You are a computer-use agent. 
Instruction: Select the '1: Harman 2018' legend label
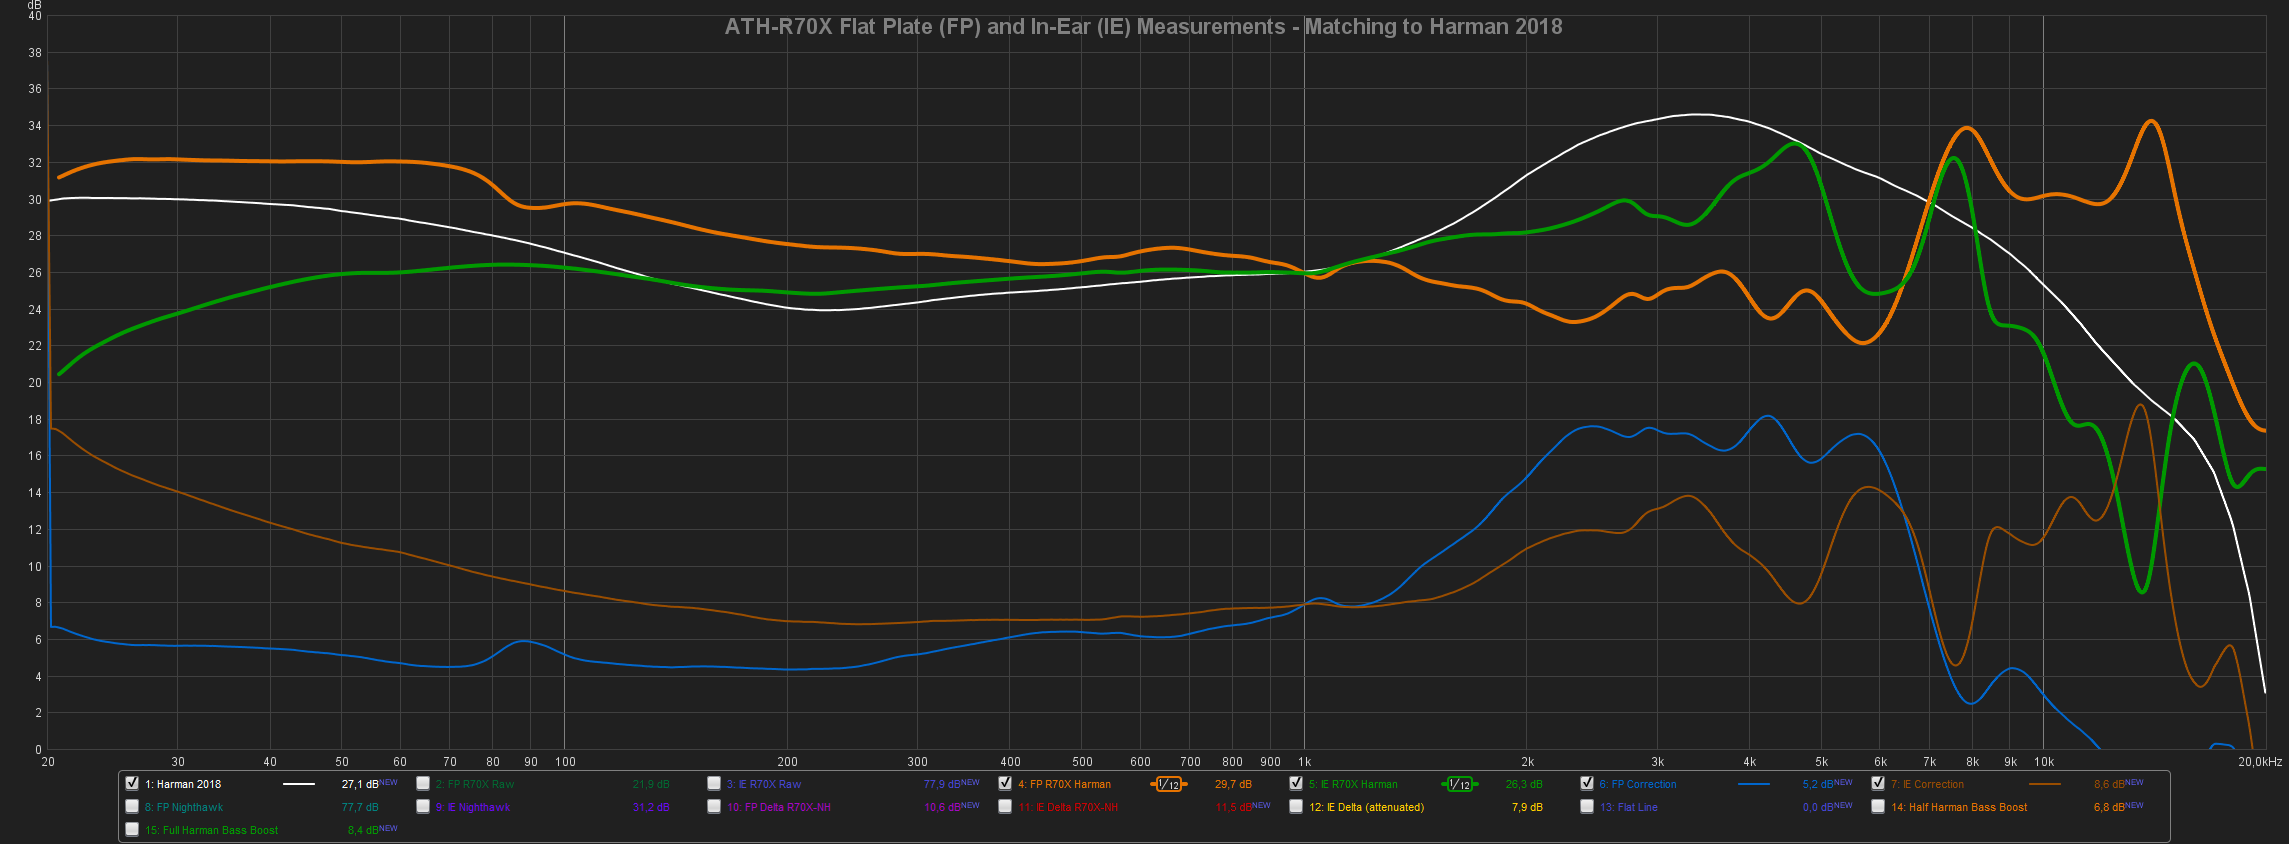point(183,784)
